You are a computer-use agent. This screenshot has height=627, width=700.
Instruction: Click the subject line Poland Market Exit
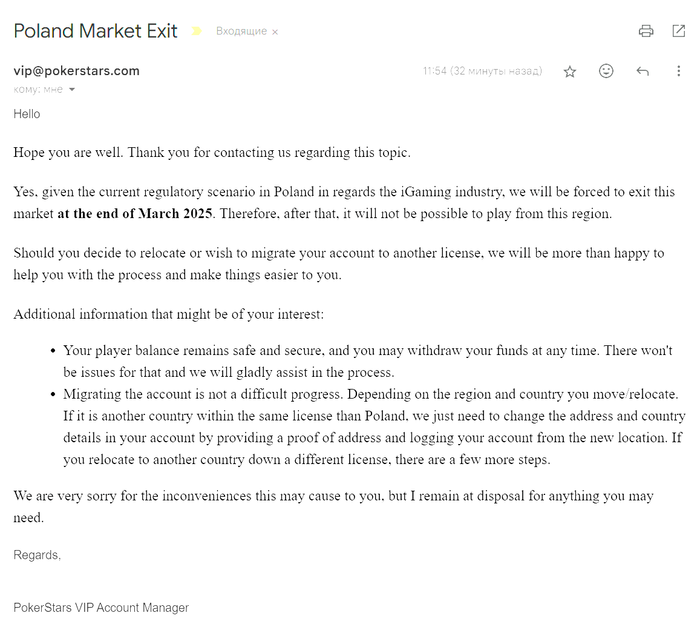pyautogui.click(x=96, y=31)
